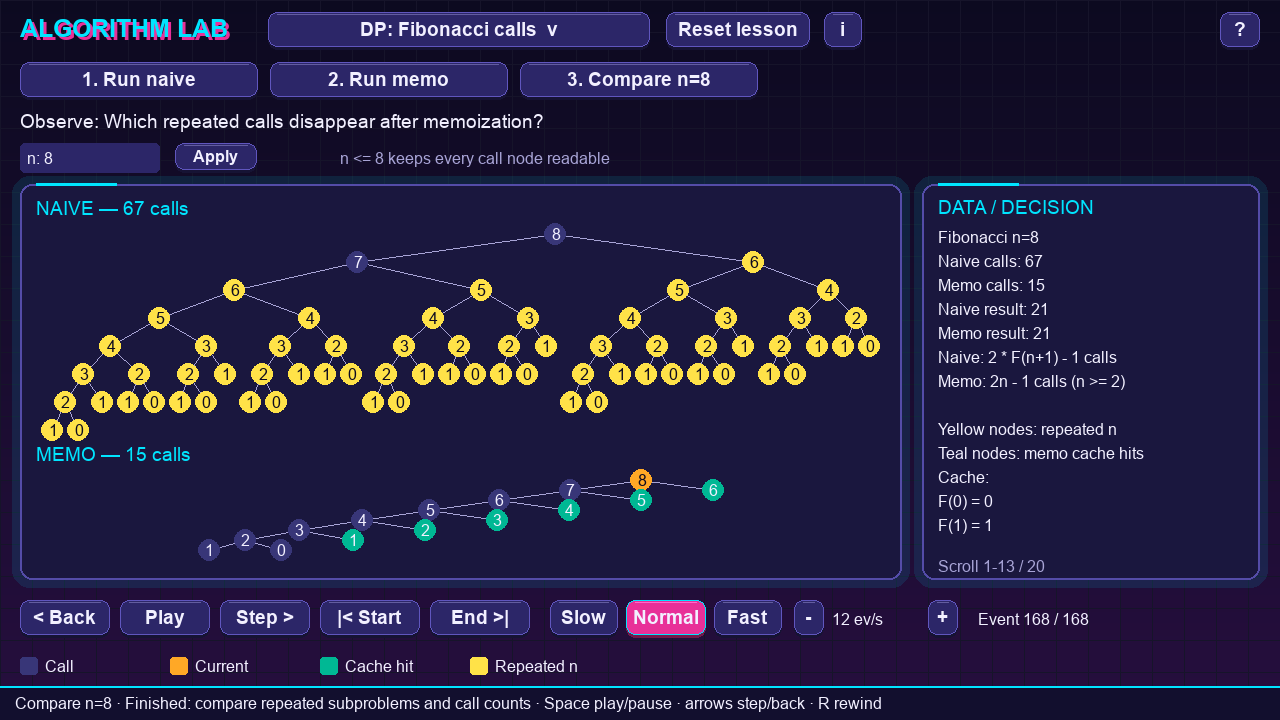Click the yellow Repeated n legend swatch
Viewport: 1280px width, 720px height.
[x=479, y=666]
